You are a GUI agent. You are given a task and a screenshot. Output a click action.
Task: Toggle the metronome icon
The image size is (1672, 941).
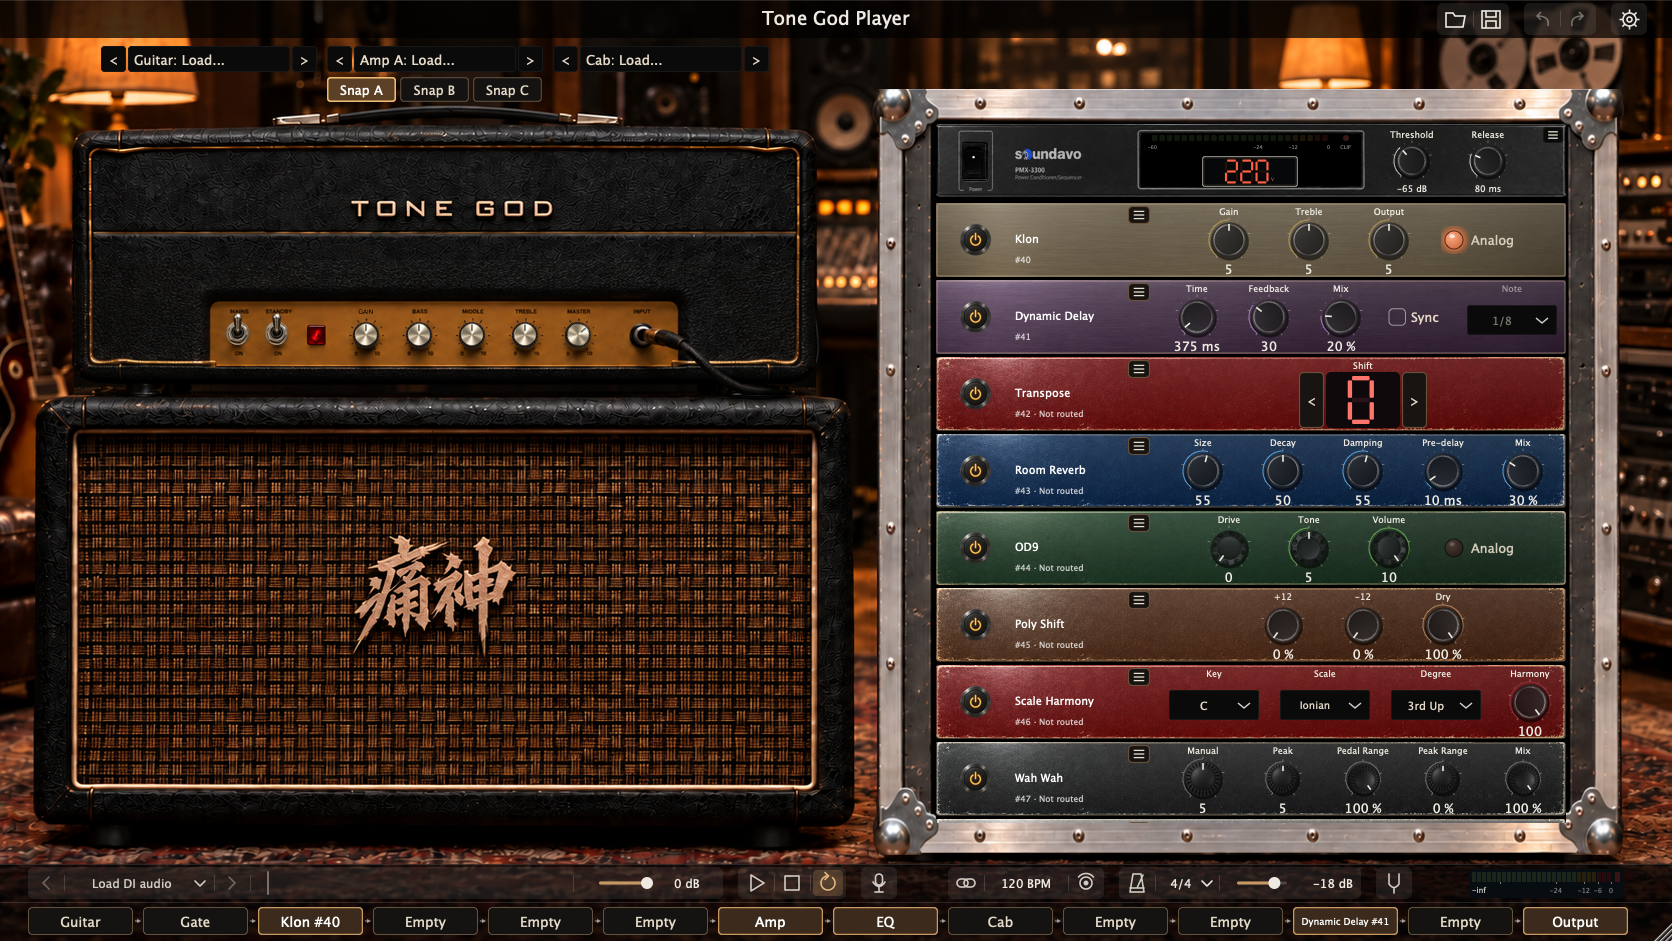1137,883
